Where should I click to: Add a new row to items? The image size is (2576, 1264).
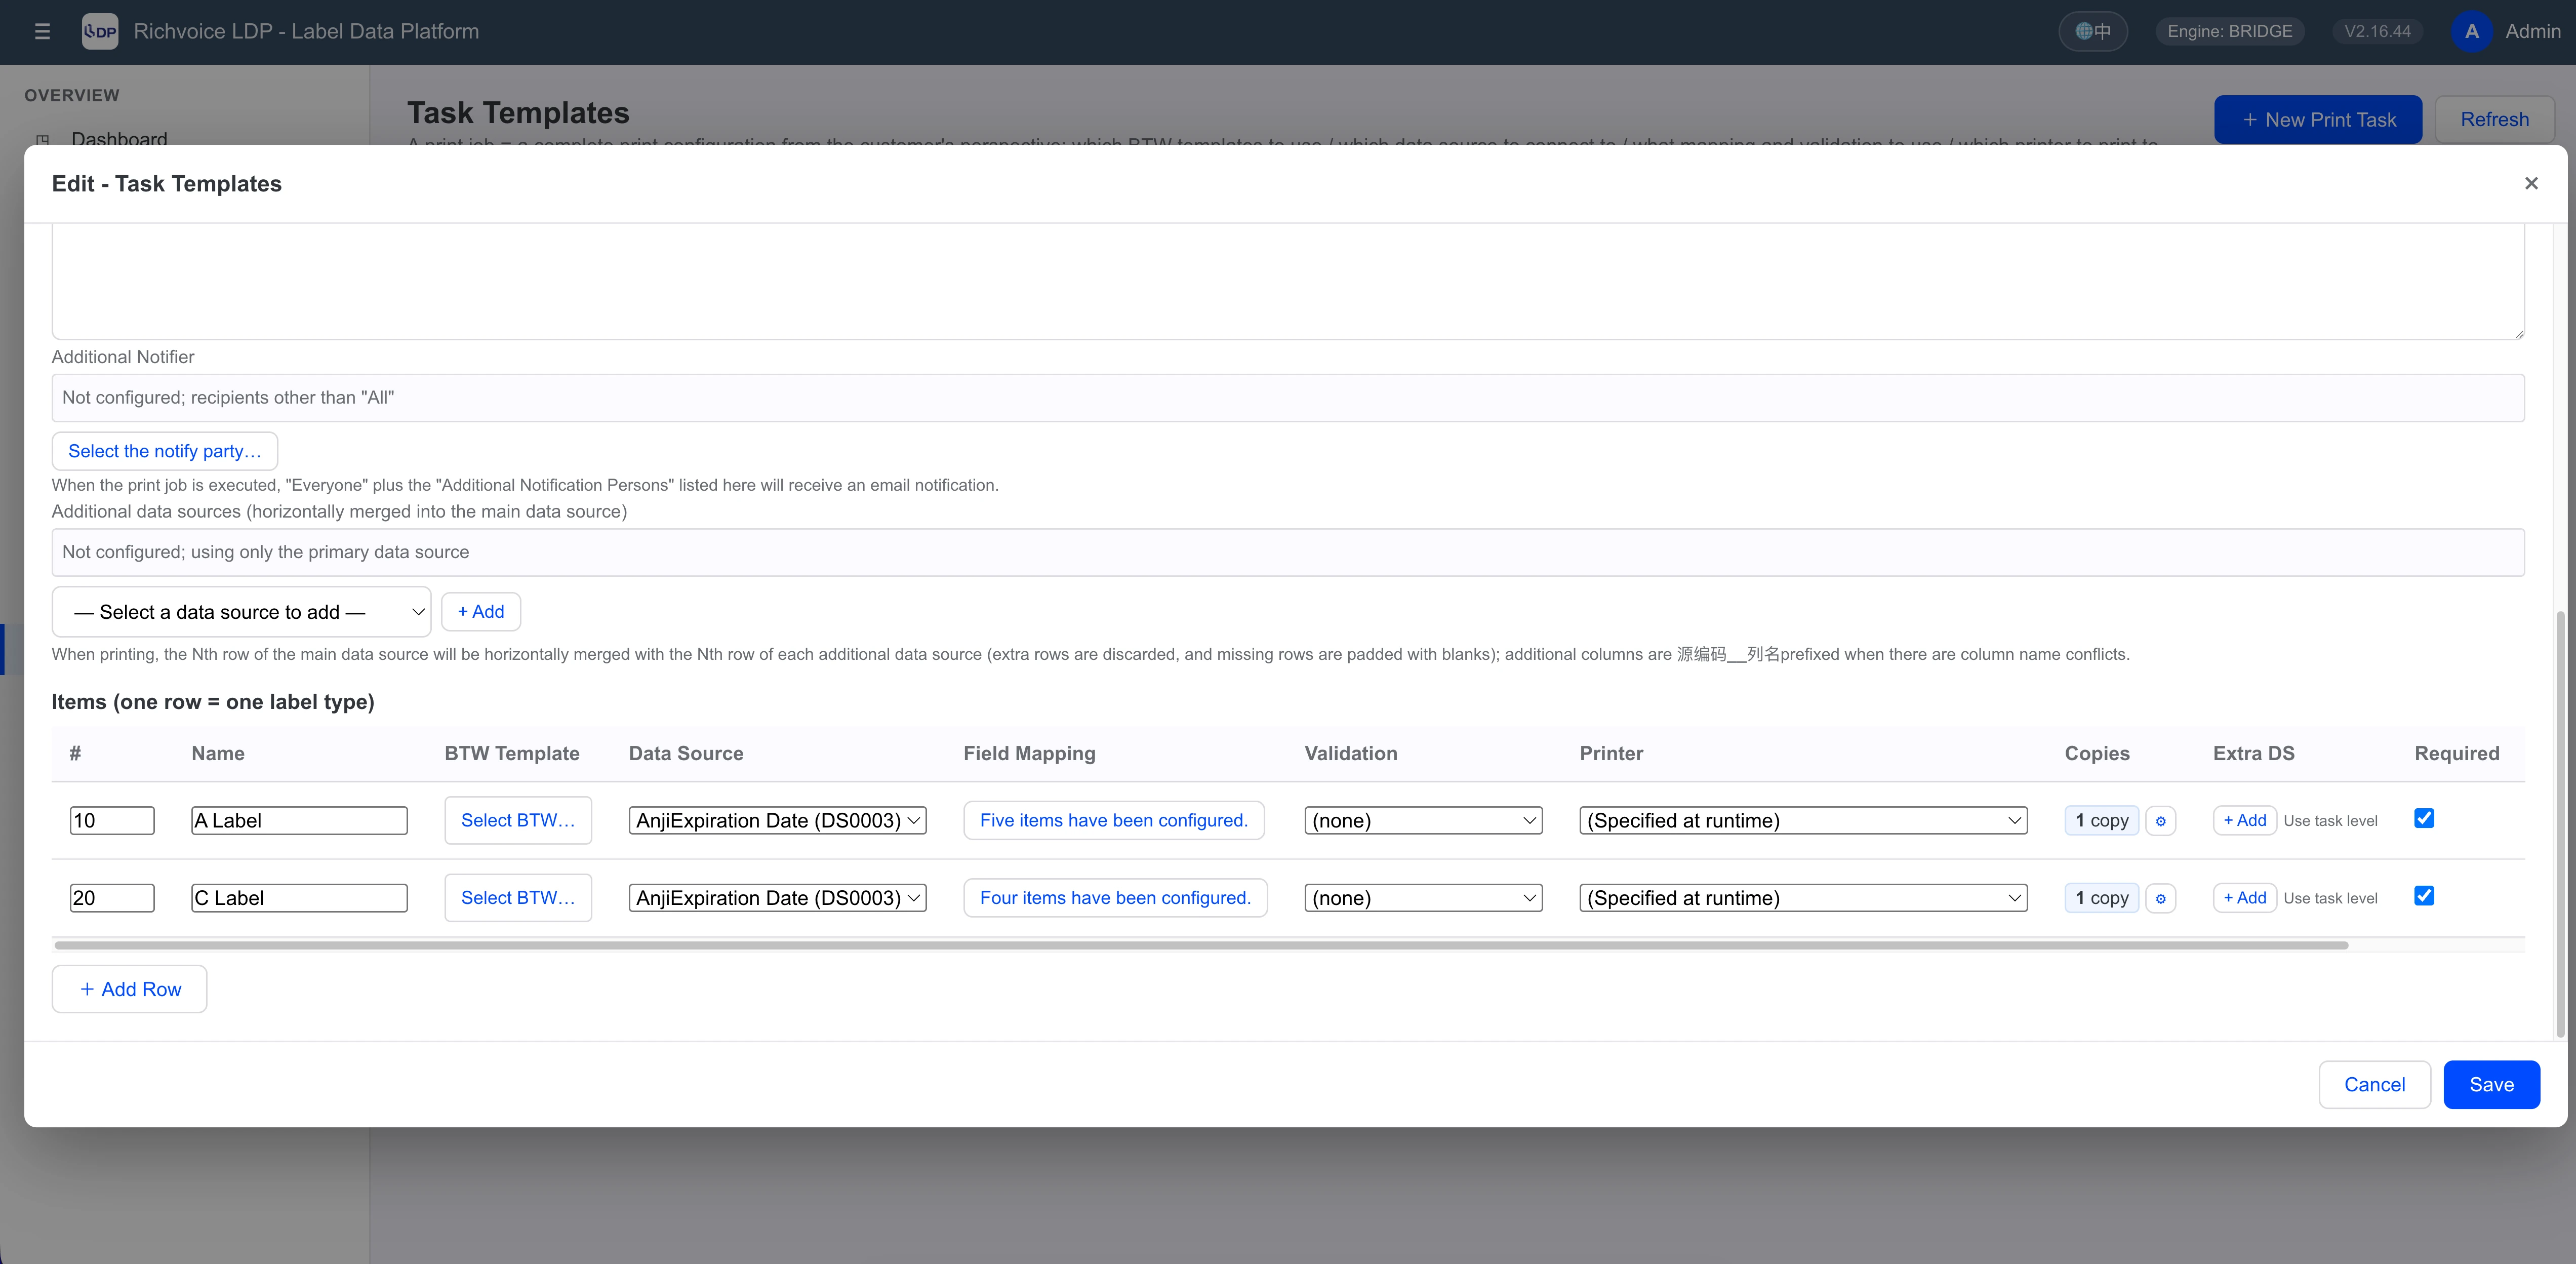click(x=129, y=989)
